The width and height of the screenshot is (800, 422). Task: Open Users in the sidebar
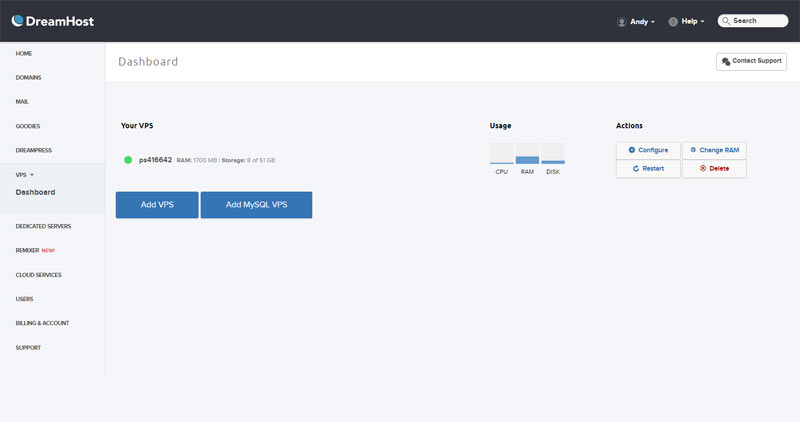coord(24,299)
